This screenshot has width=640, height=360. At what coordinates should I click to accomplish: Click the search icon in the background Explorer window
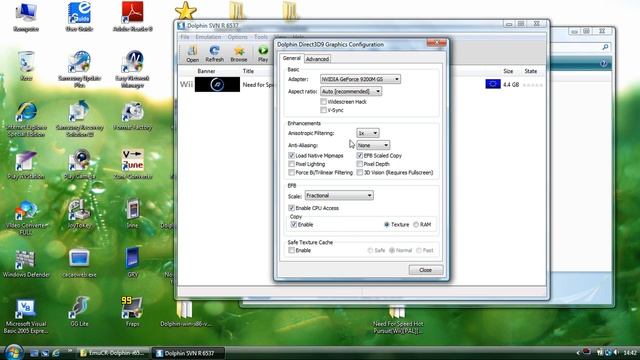point(605,47)
